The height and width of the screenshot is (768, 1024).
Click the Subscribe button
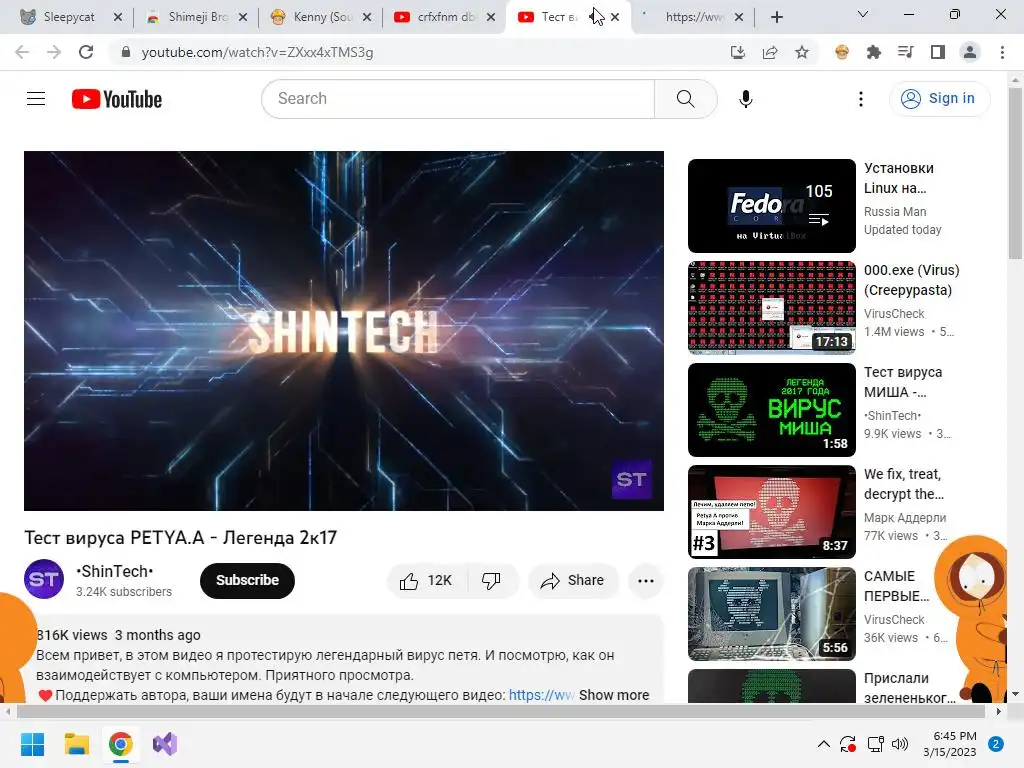point(248,581)
